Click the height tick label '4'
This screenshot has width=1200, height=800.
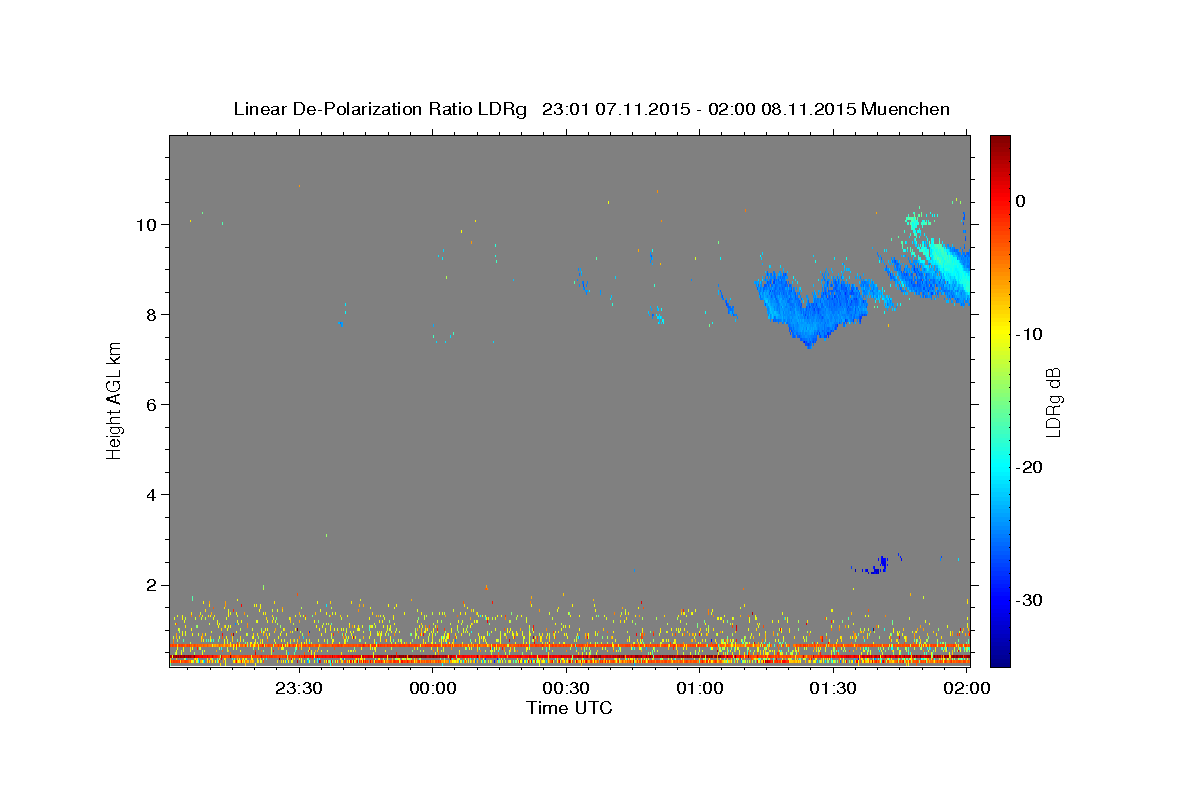pyautogui.click(x=152, y=495)
